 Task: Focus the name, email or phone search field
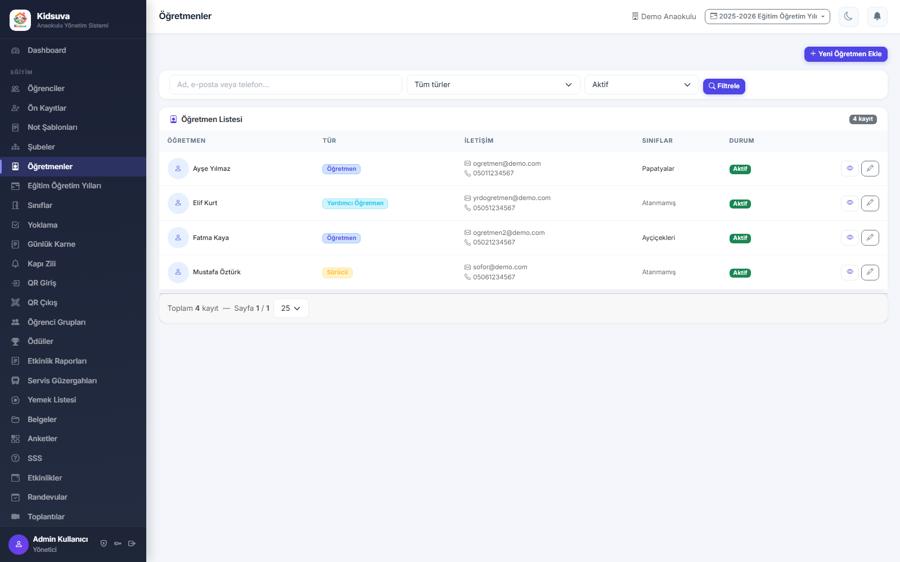(x=285, y=84)
